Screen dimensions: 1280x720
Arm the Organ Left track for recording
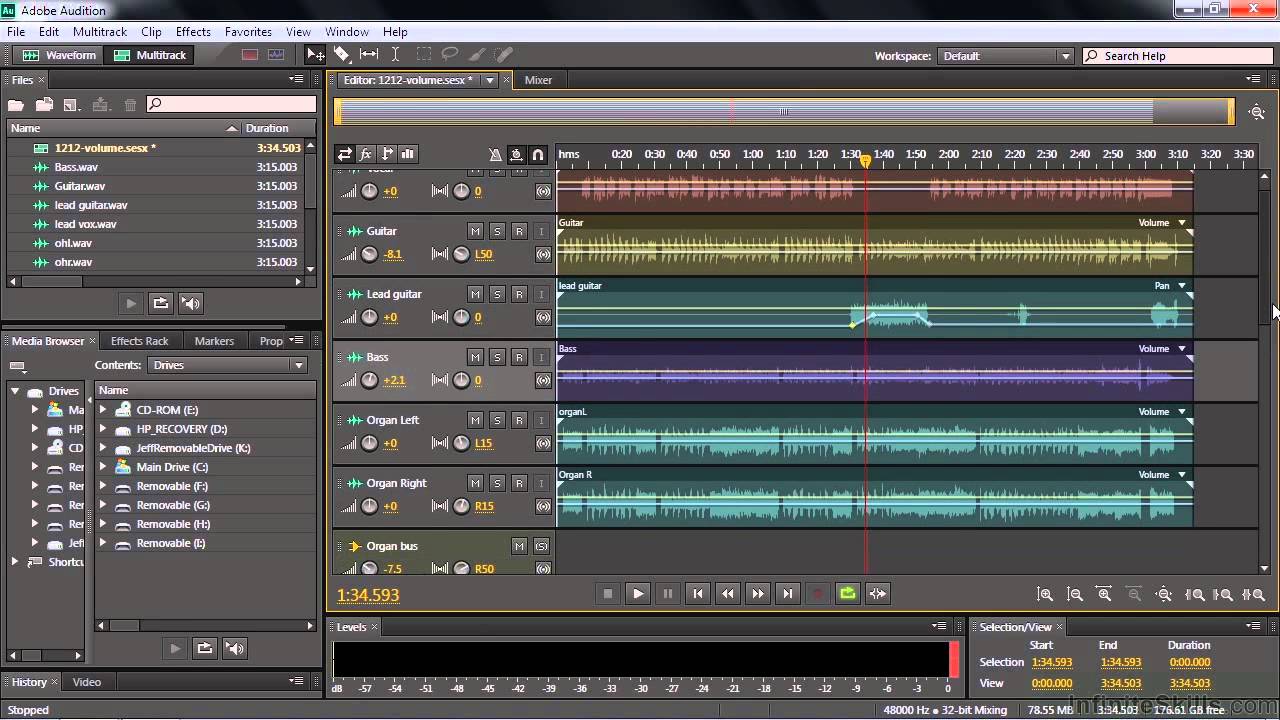click(x=519, y=420)
